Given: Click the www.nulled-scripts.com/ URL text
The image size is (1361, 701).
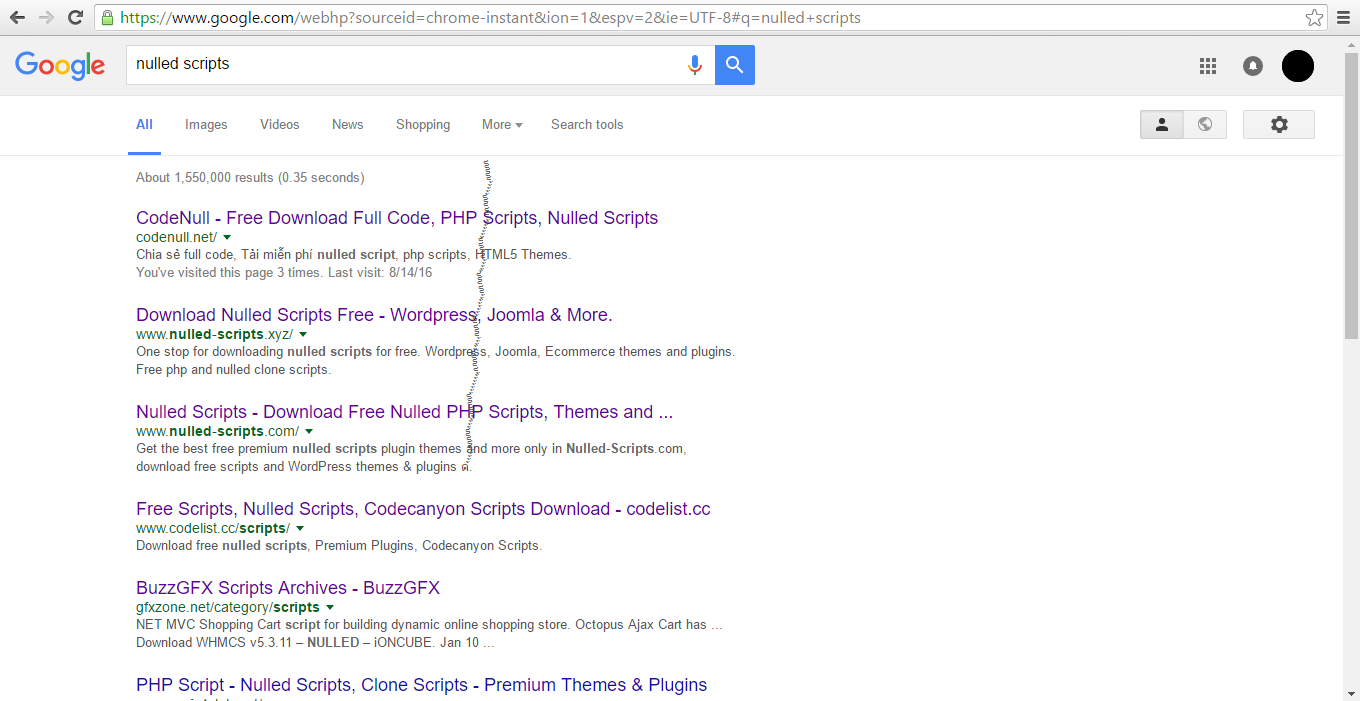Looking at the screenshot, I should (217, 431).
